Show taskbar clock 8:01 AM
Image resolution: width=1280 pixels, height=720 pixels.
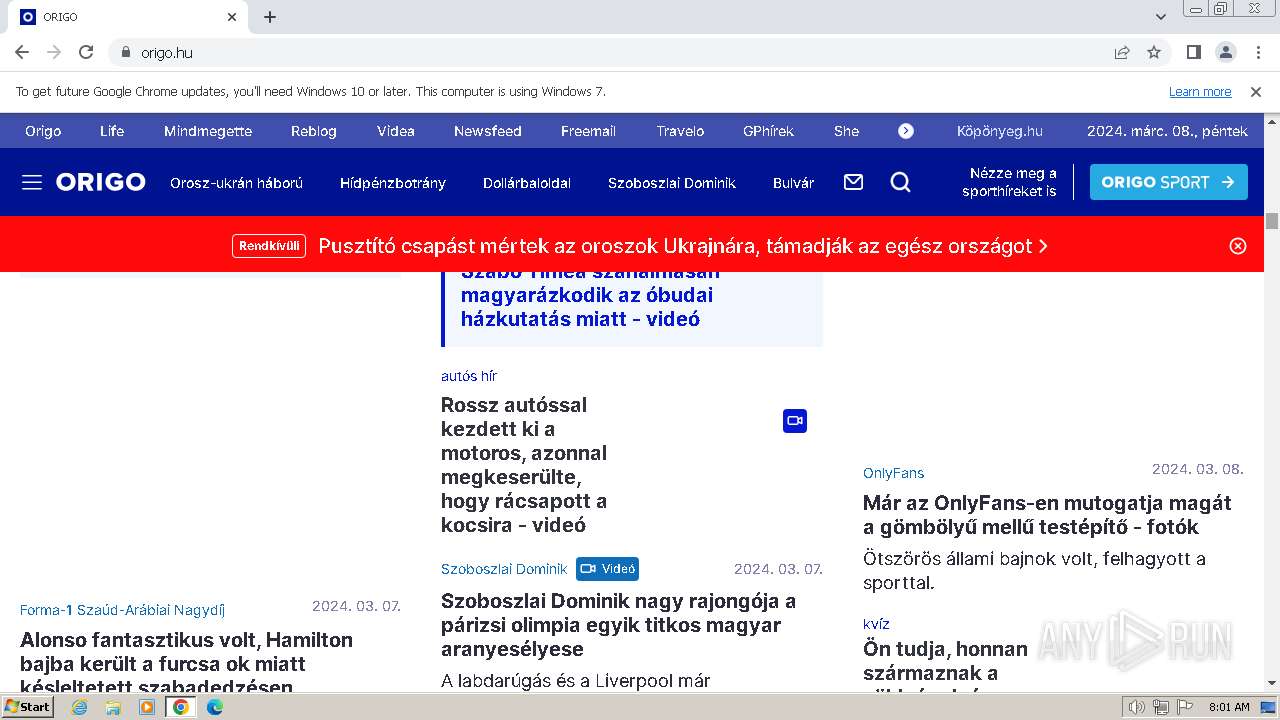tap(1229, 707)
